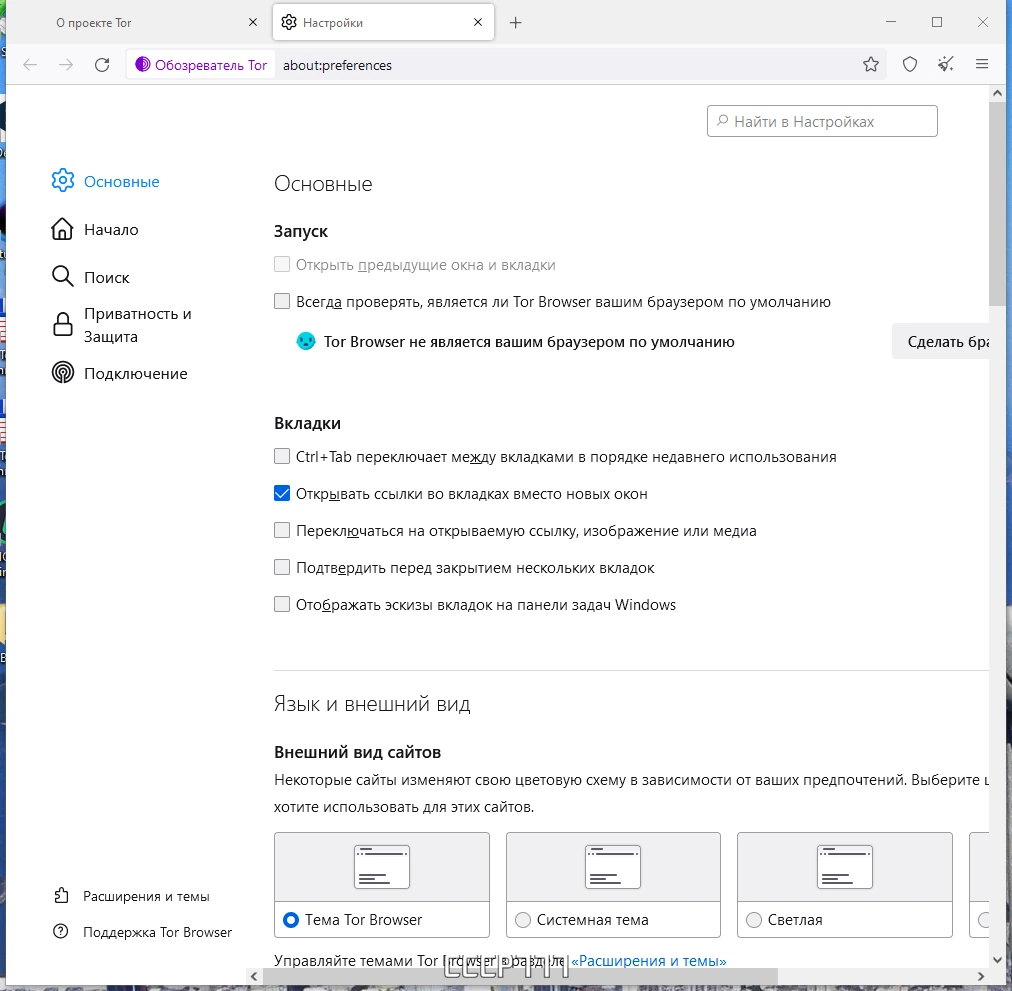Click the onion icon for Подключение
Viewport: 1012px width, 991px height.
(x=63, y=373)
